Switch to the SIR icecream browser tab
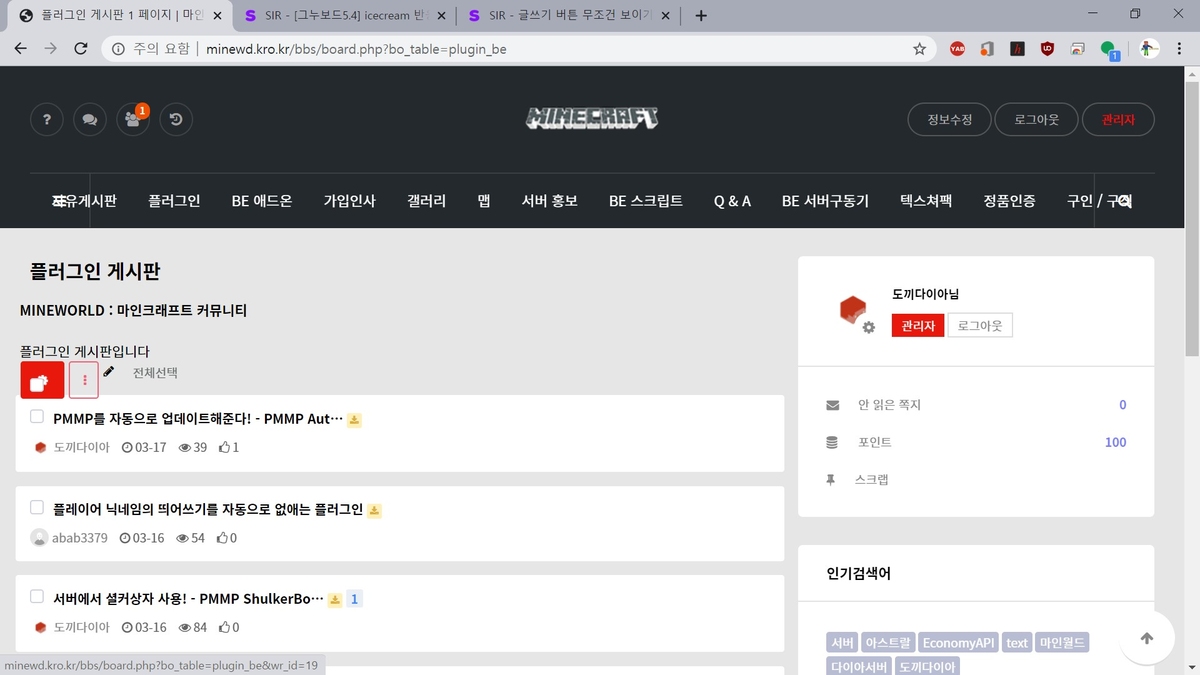1200x675 pixels. [343, 16]
